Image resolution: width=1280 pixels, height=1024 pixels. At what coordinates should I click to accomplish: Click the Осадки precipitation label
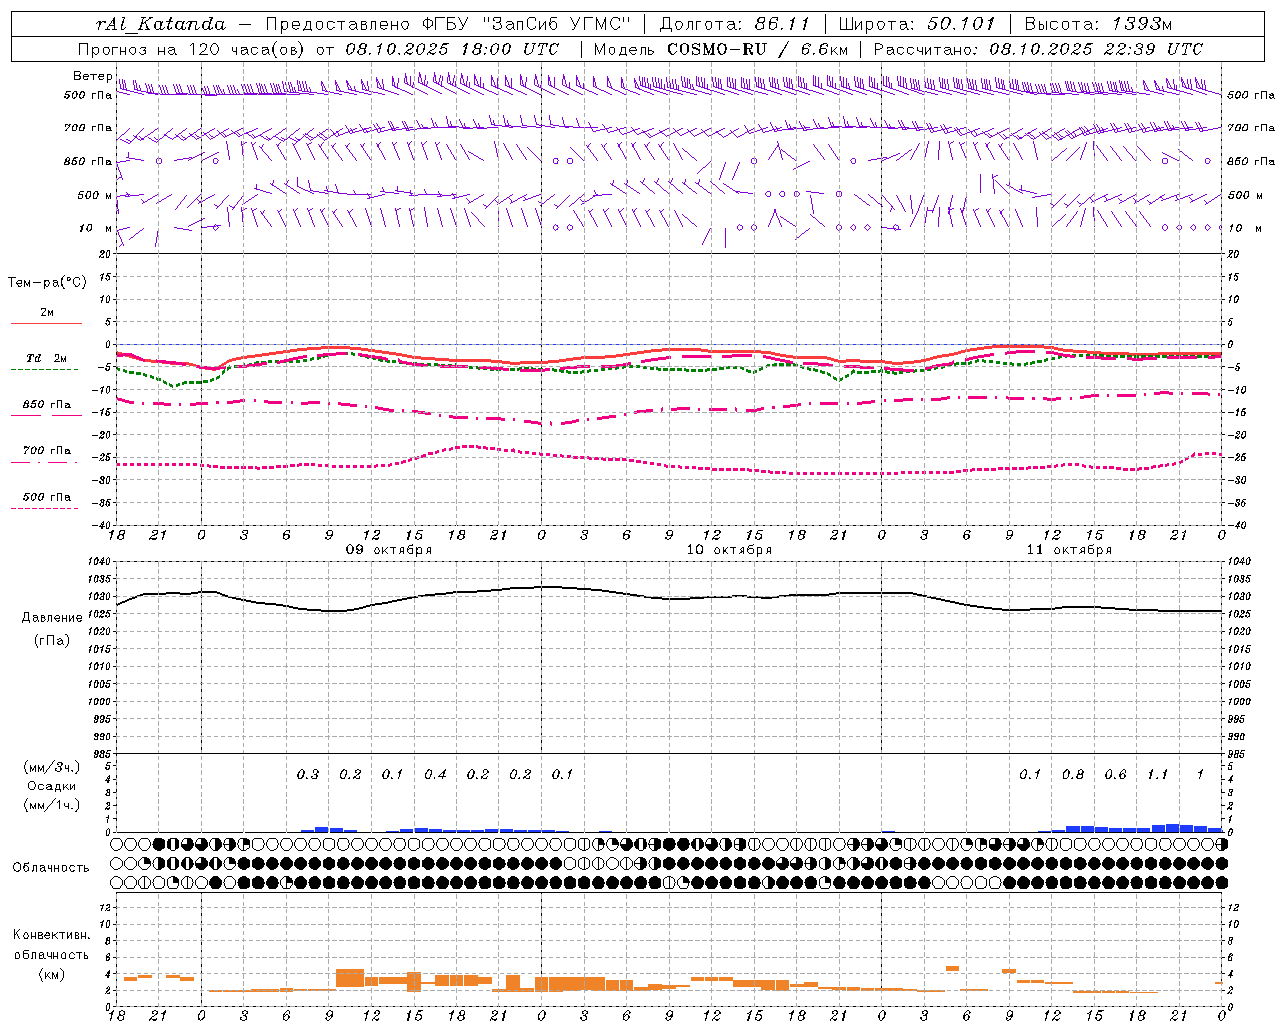click(51, 786)
